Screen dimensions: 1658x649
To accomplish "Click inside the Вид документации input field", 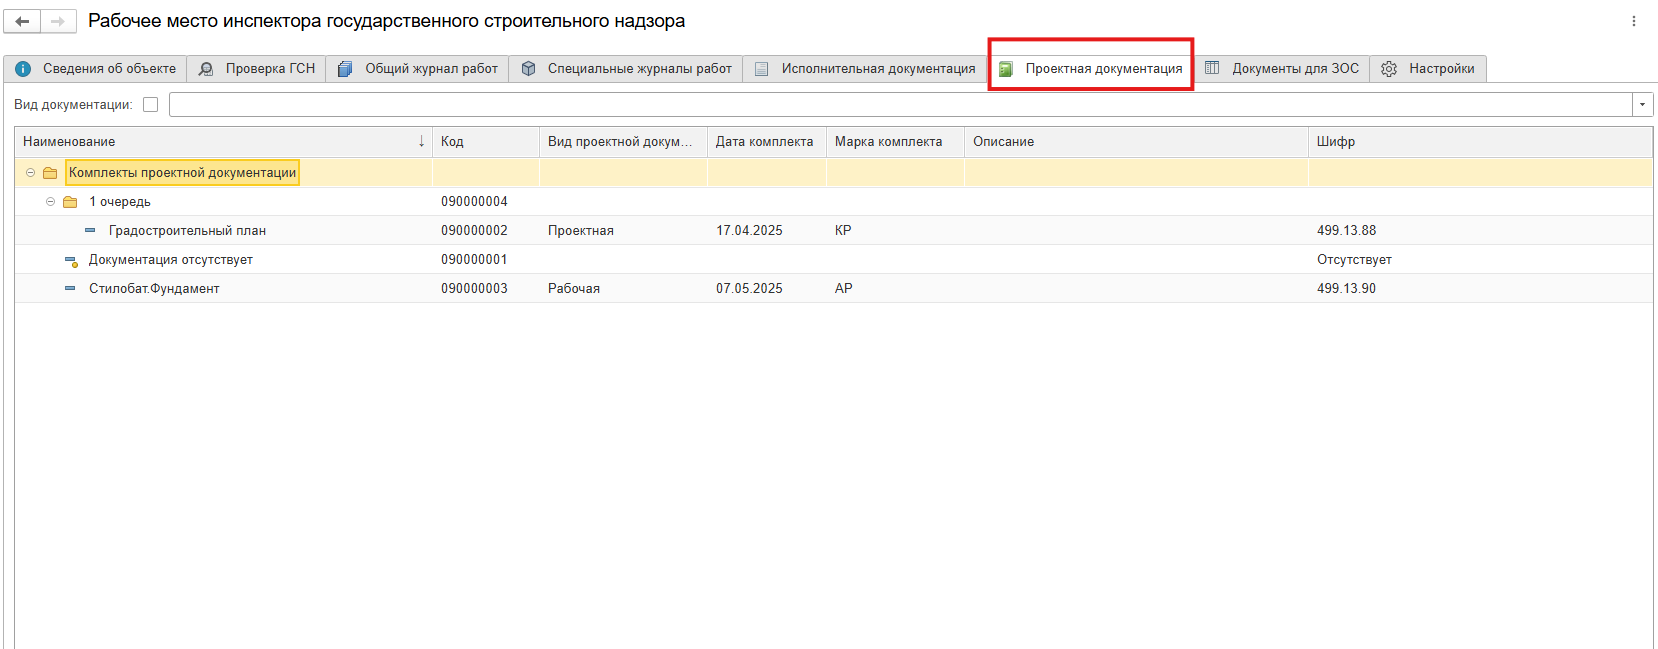I will pos(900,105).
